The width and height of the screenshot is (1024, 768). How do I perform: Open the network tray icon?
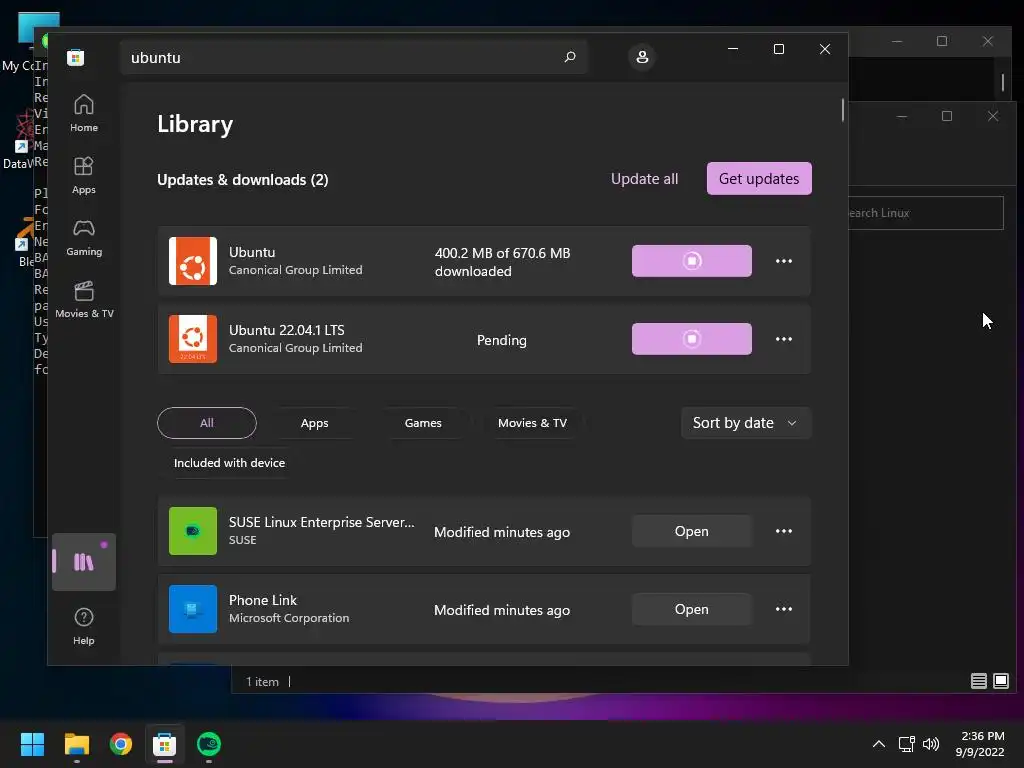tap(906, 744)
